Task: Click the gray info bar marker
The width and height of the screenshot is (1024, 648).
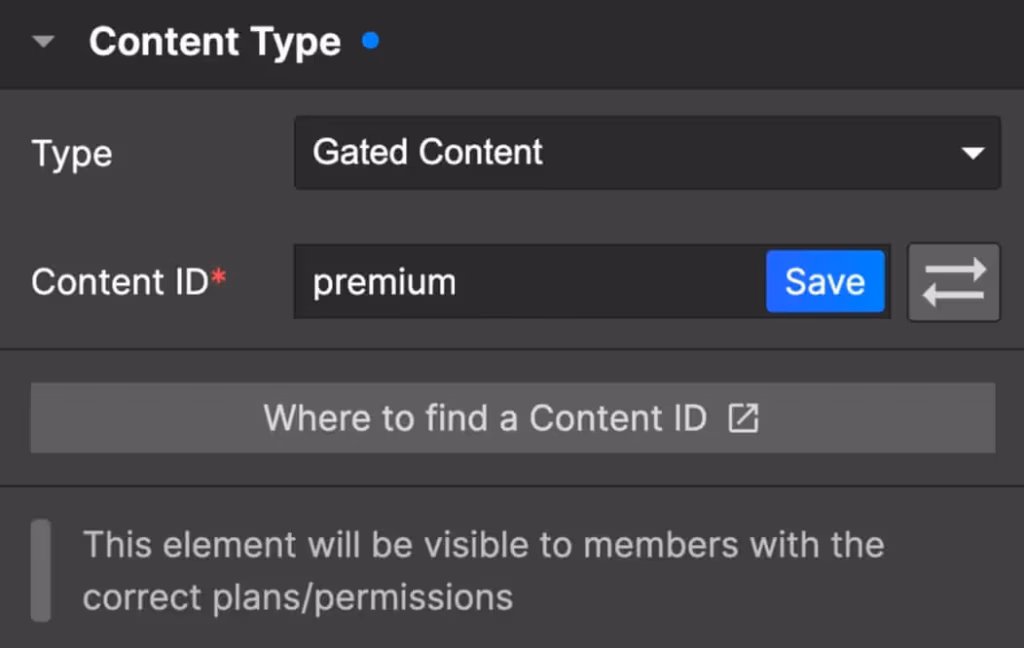Action: 40,570
